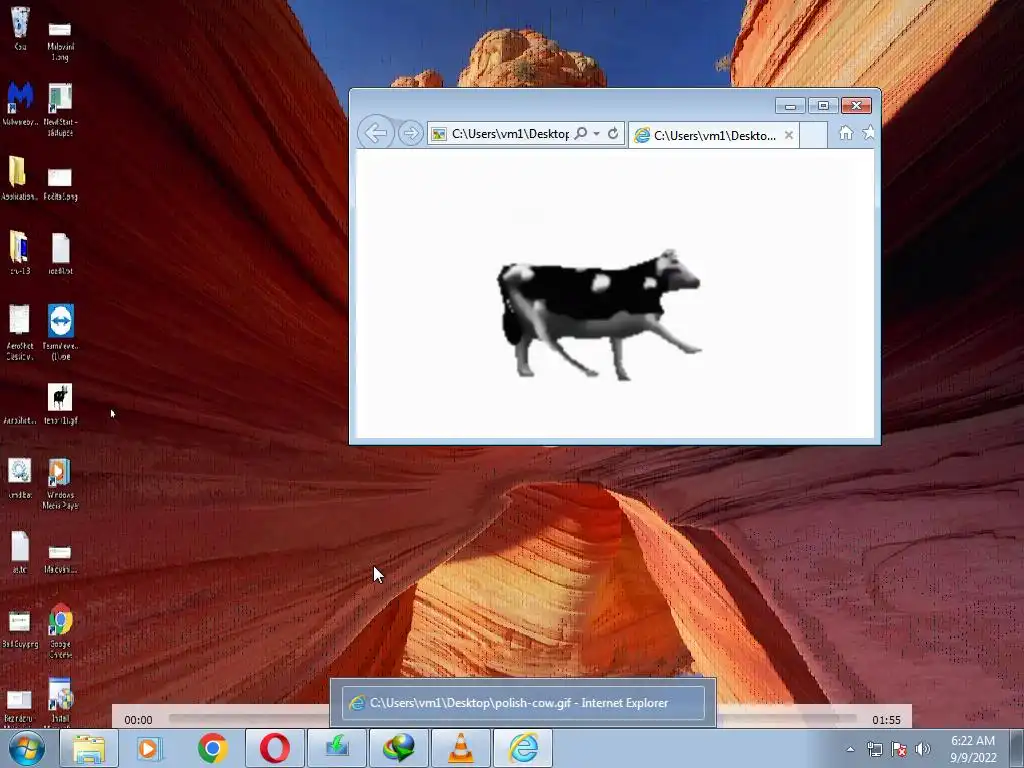Select the C:\Users\vm1\Deskto... tab

714,135
